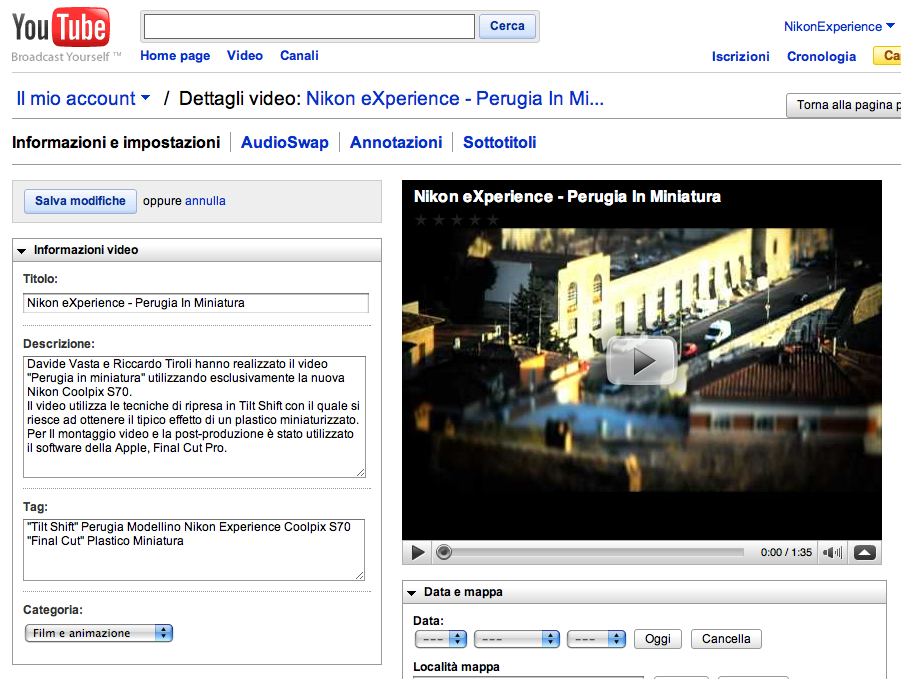Click the search input field
The height and width of the screenshot is (679, 901).
point(309,26)
